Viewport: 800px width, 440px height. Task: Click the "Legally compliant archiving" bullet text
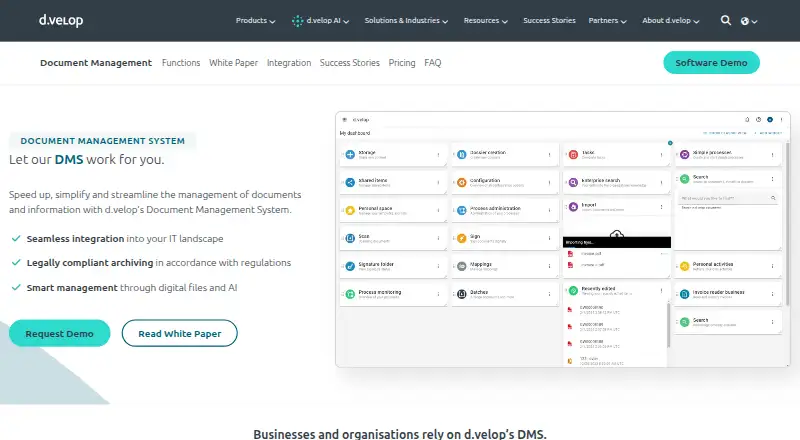click(90, 262)
